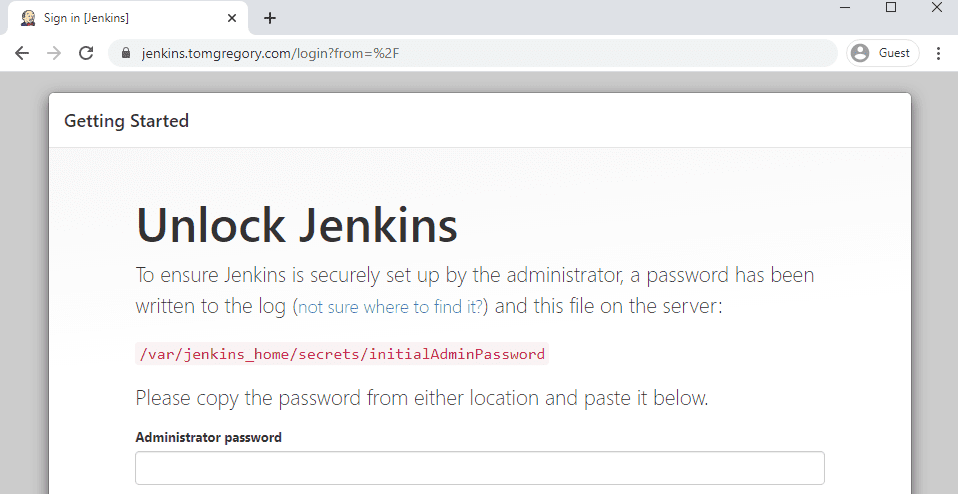958x494 pixels.
Task: Open the Guest profile menu
Action: tap(883, 53)
